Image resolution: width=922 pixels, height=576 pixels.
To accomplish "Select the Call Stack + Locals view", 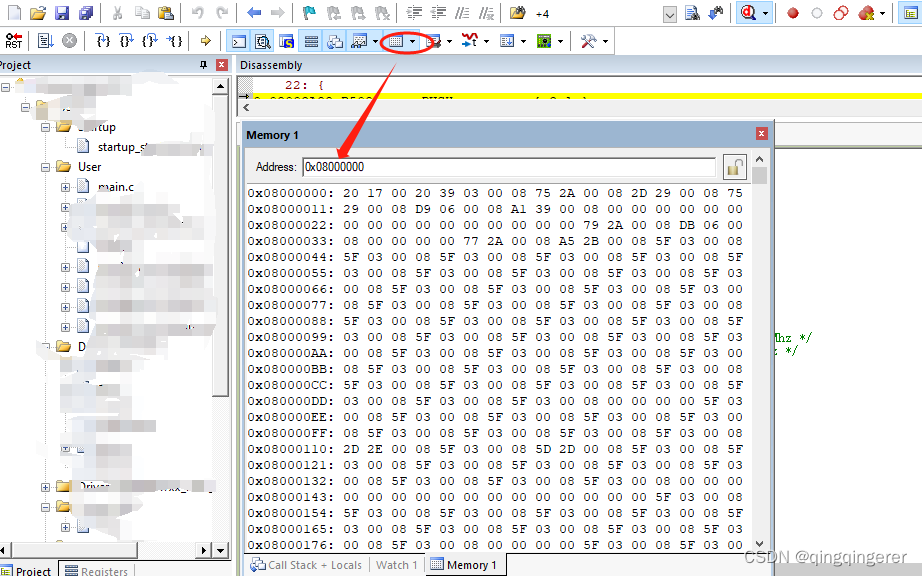I will tap(315, 564).
